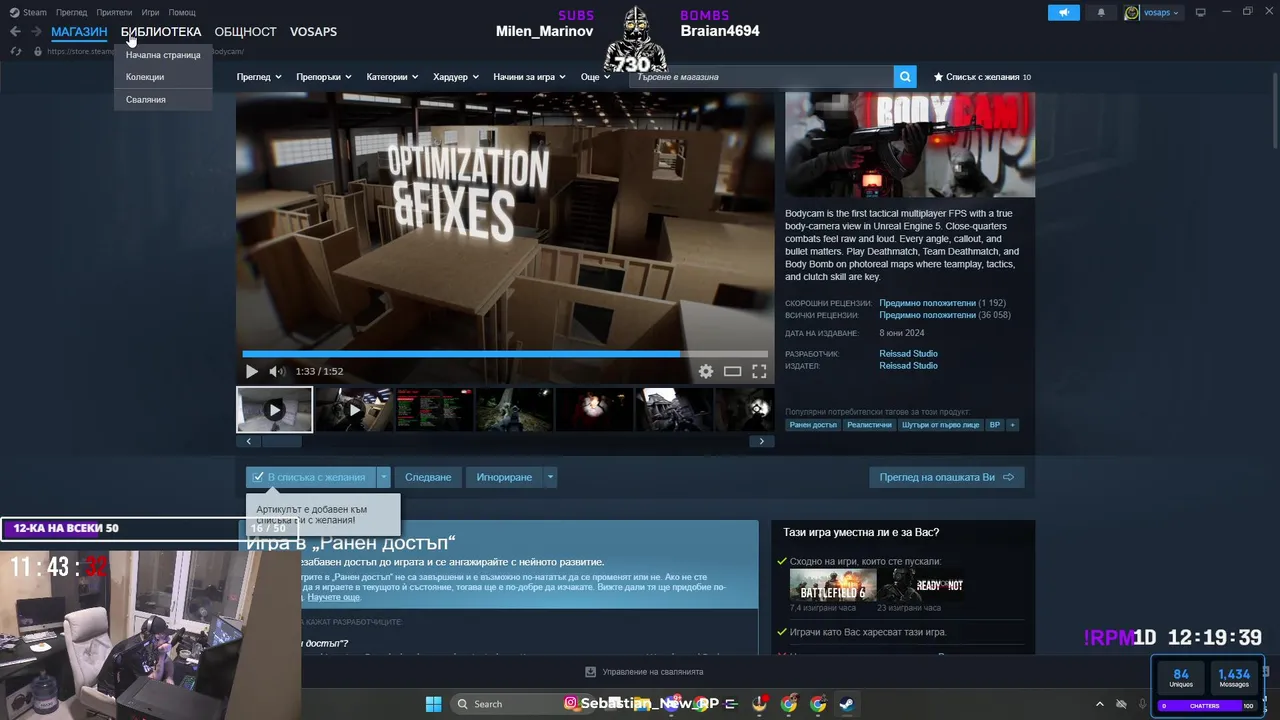This screenshot has height=720, width=1280.
Task: Go back with the left navigation arrow
Action: 15,32
